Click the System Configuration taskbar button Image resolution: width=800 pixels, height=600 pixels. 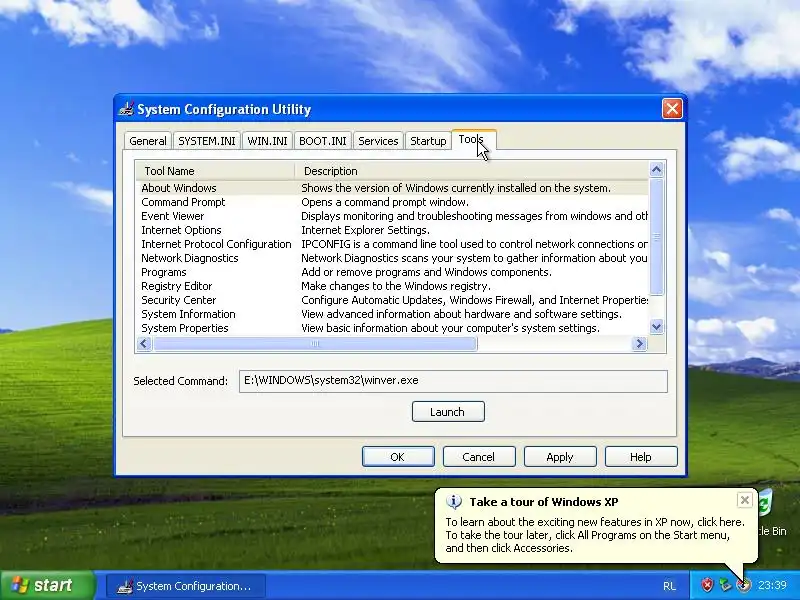186,586
